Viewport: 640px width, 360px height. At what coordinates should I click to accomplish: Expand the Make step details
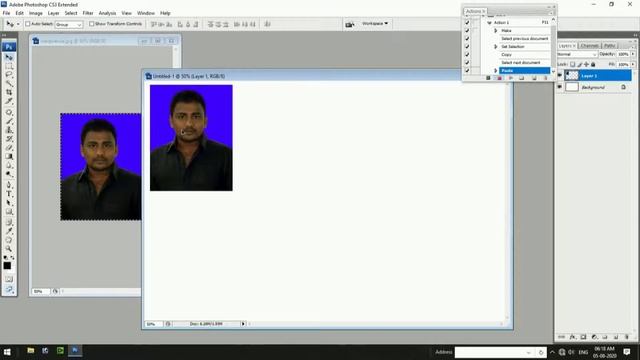[x=496, y=31]
